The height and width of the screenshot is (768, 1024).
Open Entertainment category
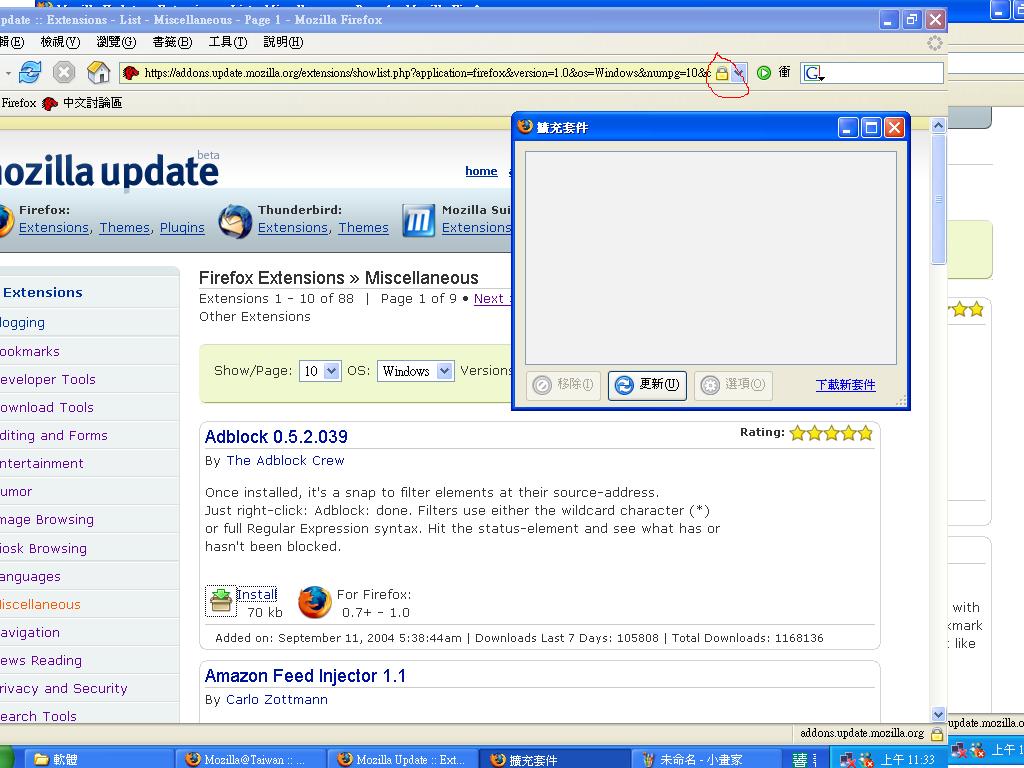pyautogui.click(x=42, y=464)
